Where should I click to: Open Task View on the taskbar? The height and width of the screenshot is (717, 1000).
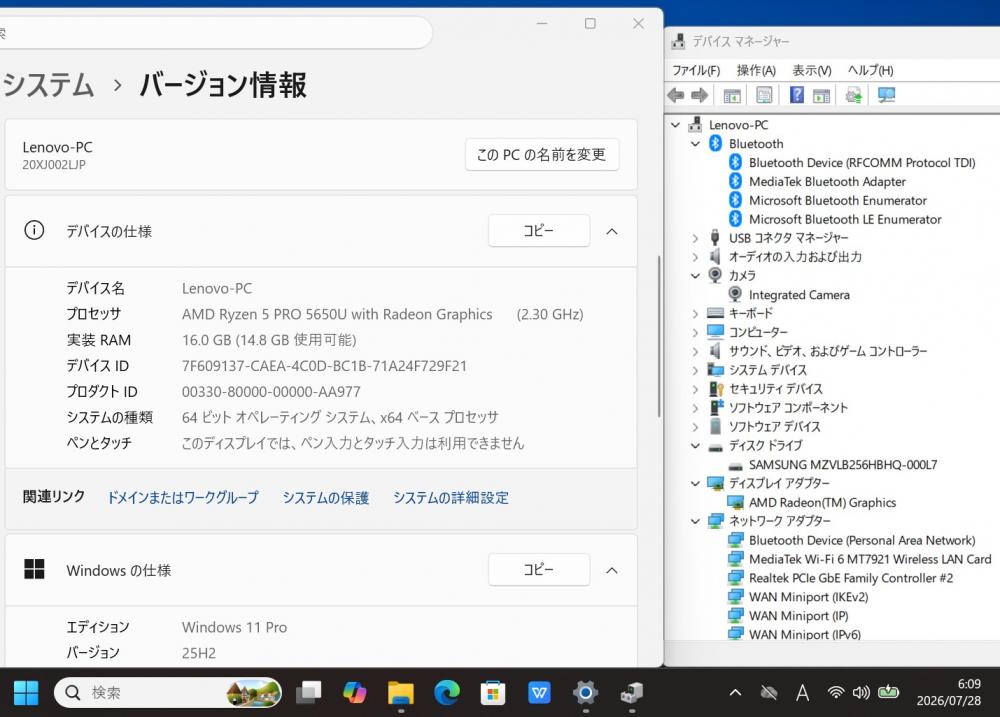click(309, 693)
